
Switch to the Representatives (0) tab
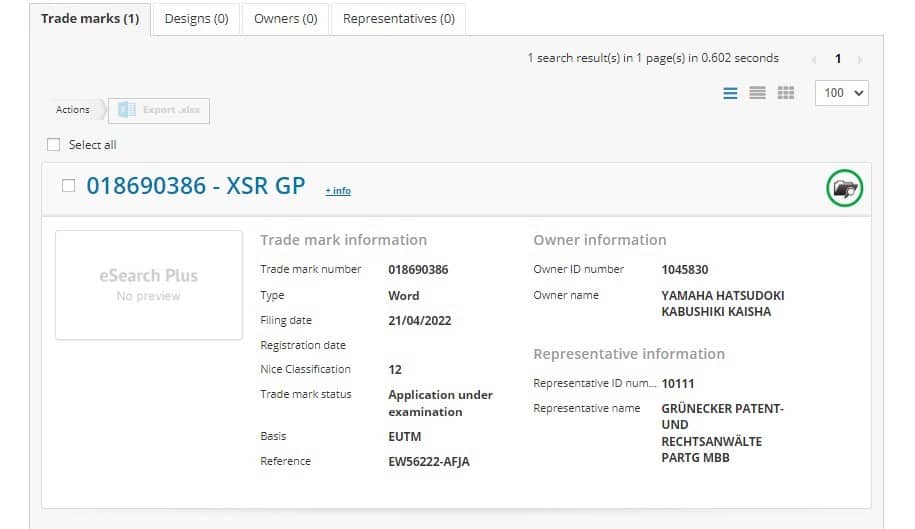(x=399, y=19)
